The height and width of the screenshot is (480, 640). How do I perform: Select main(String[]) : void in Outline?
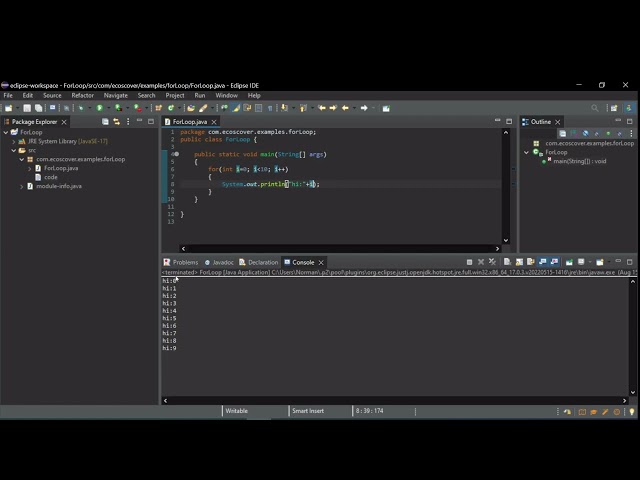point(580,161)
